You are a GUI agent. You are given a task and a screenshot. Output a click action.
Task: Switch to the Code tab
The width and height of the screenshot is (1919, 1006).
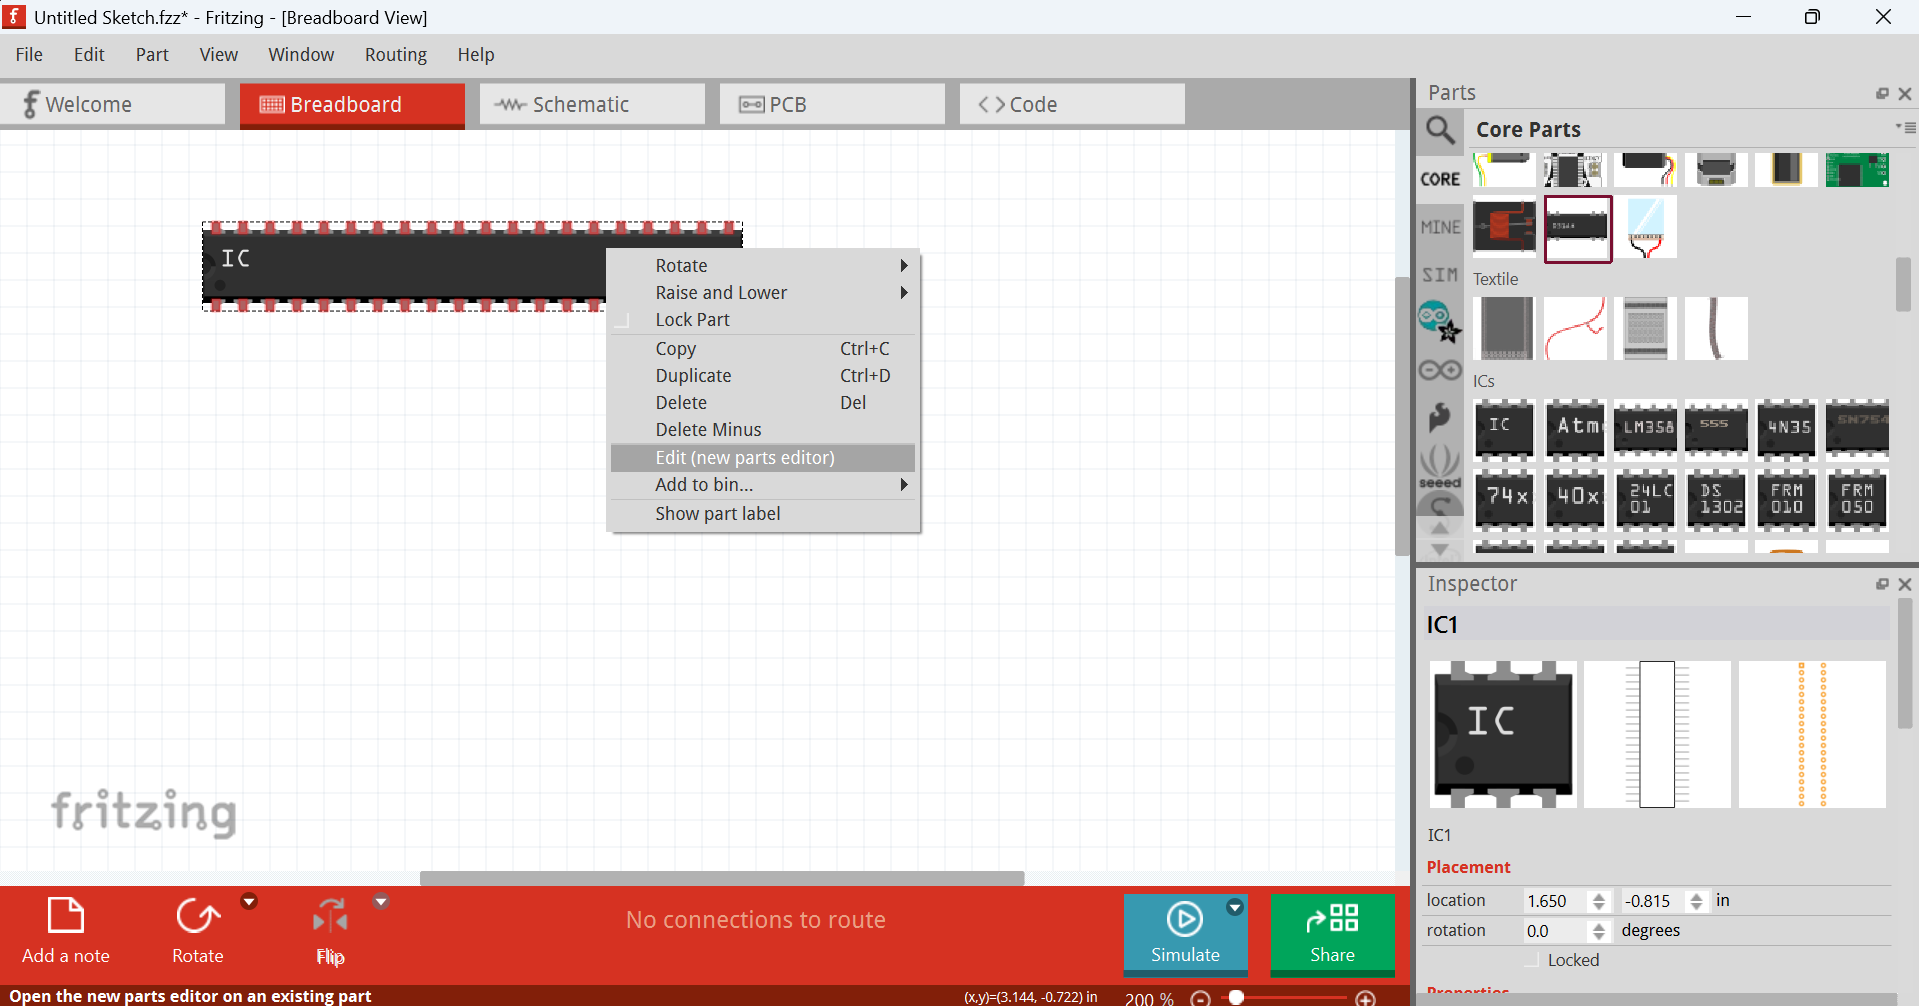[x=1072, y=104]
